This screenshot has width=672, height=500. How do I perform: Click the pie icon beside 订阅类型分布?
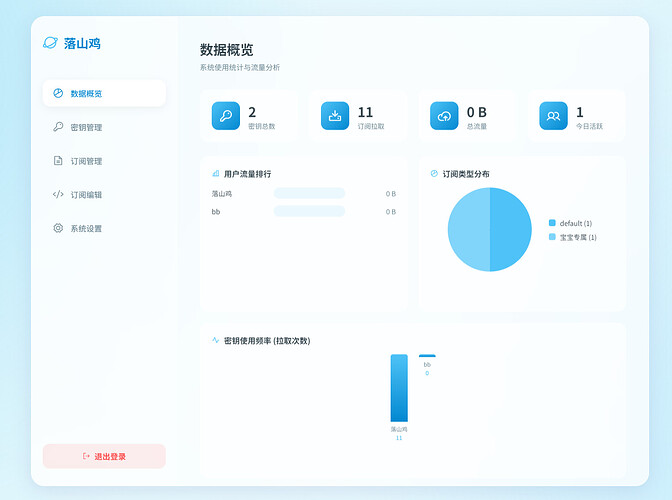click(434, 174)
